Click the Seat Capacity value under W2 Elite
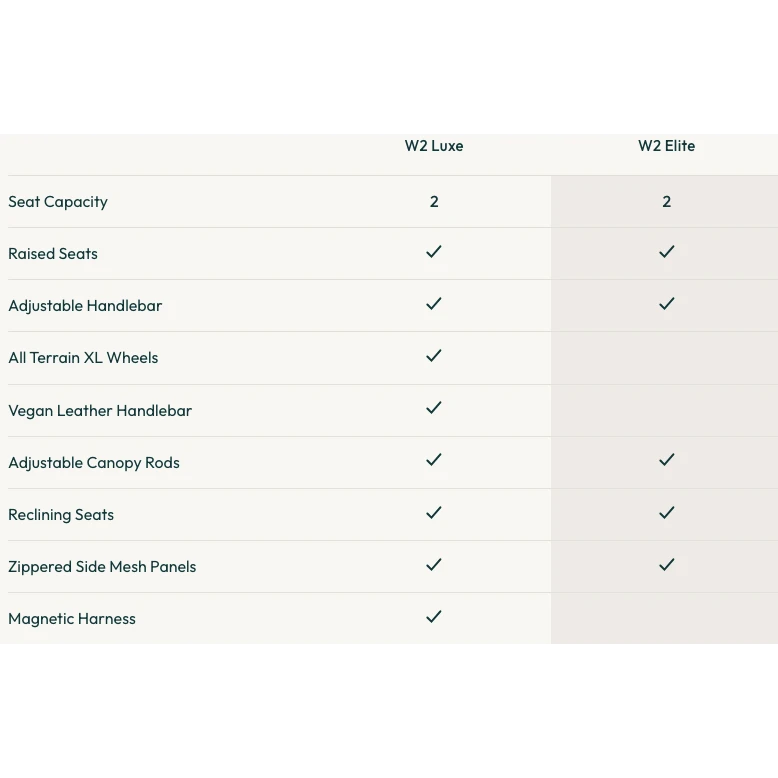 coord(667,202)
